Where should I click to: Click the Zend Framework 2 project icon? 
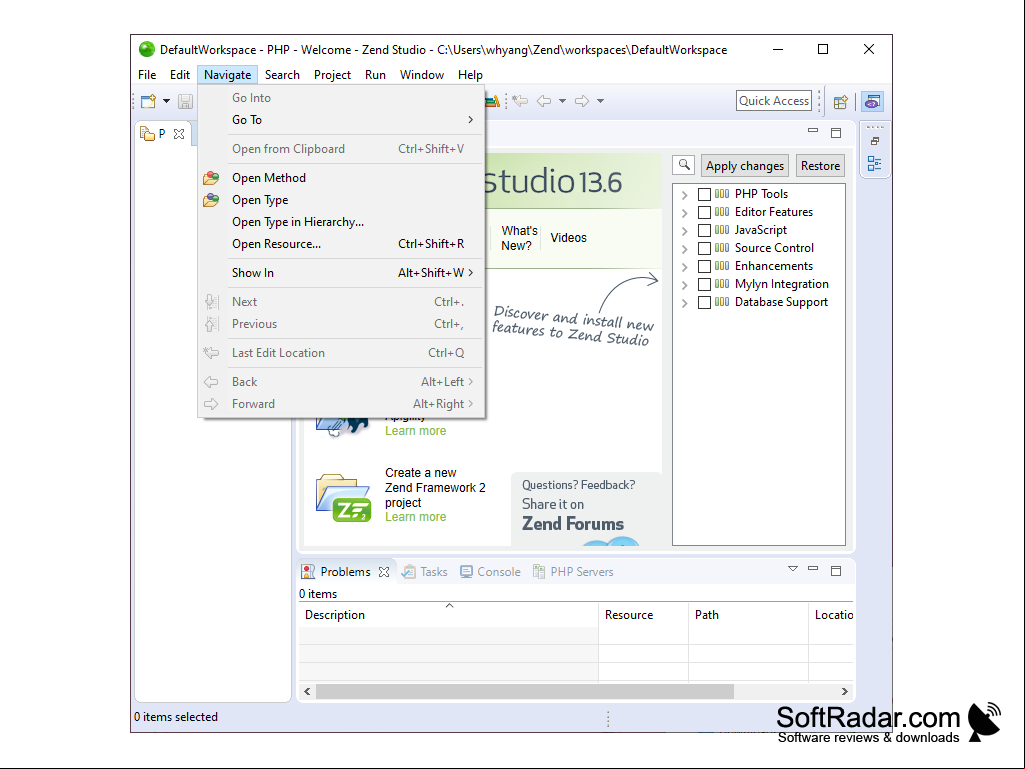tap(343, 498)
